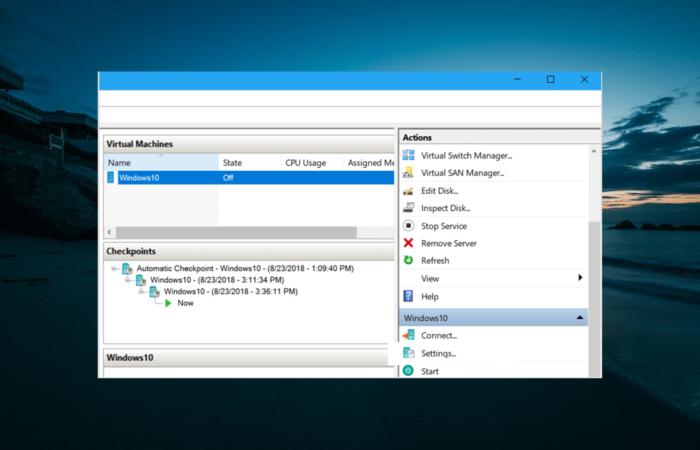The image size is (700, 450).
Task: Click the Off state cell
Action: [x=228, y=178]
